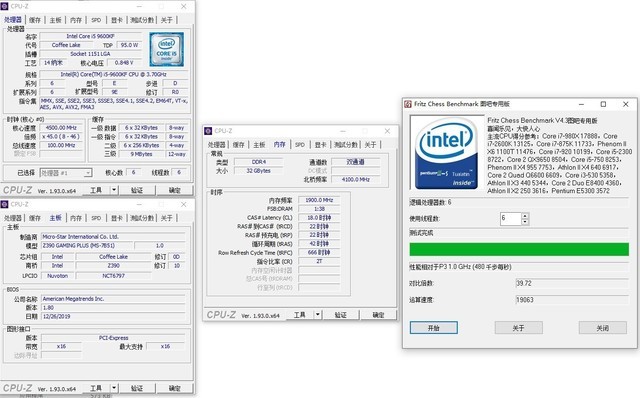Decrease thread count with the down arrow
Viewport: 640px width, 398px height.
point(525,222)
